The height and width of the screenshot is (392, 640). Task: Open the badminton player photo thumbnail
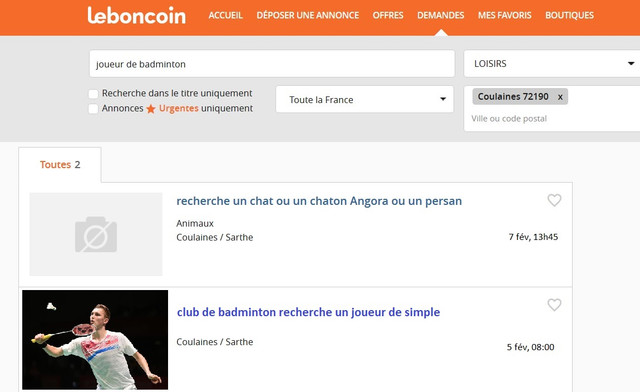(x=95, y=340)
